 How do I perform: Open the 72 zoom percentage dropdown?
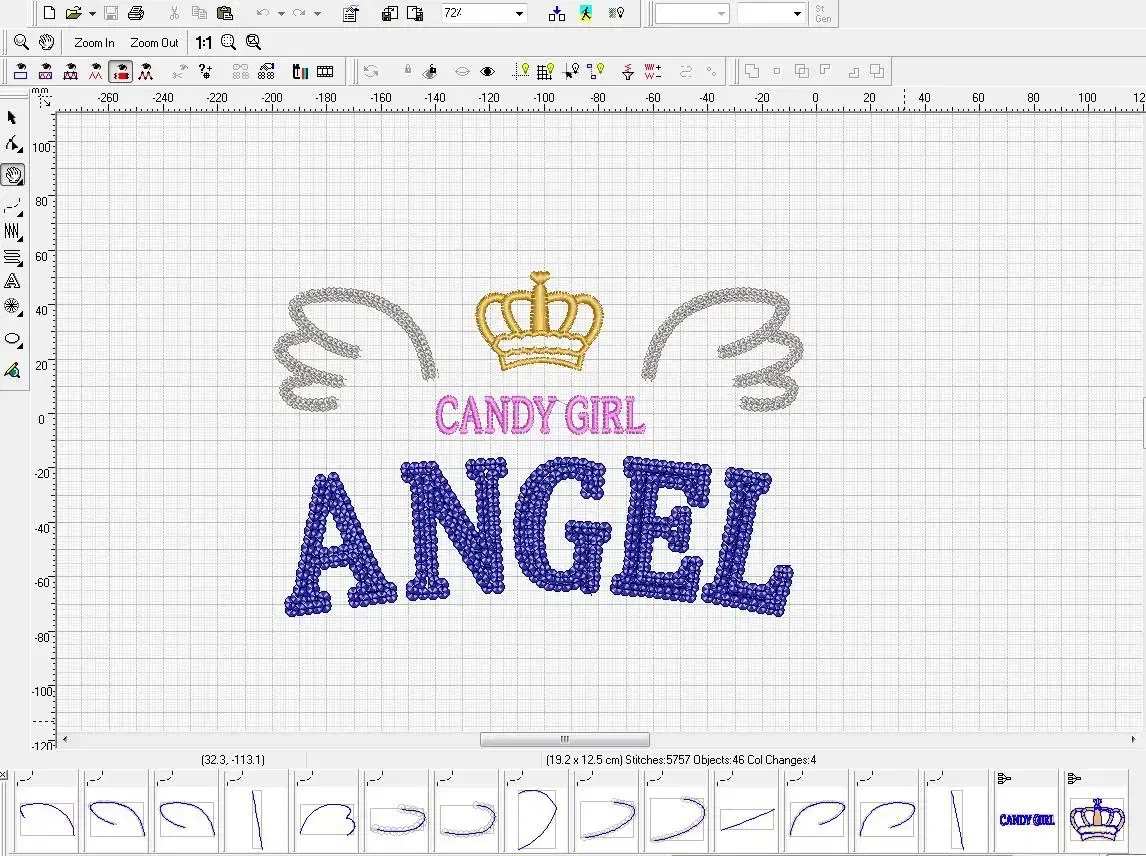[519, 14]
